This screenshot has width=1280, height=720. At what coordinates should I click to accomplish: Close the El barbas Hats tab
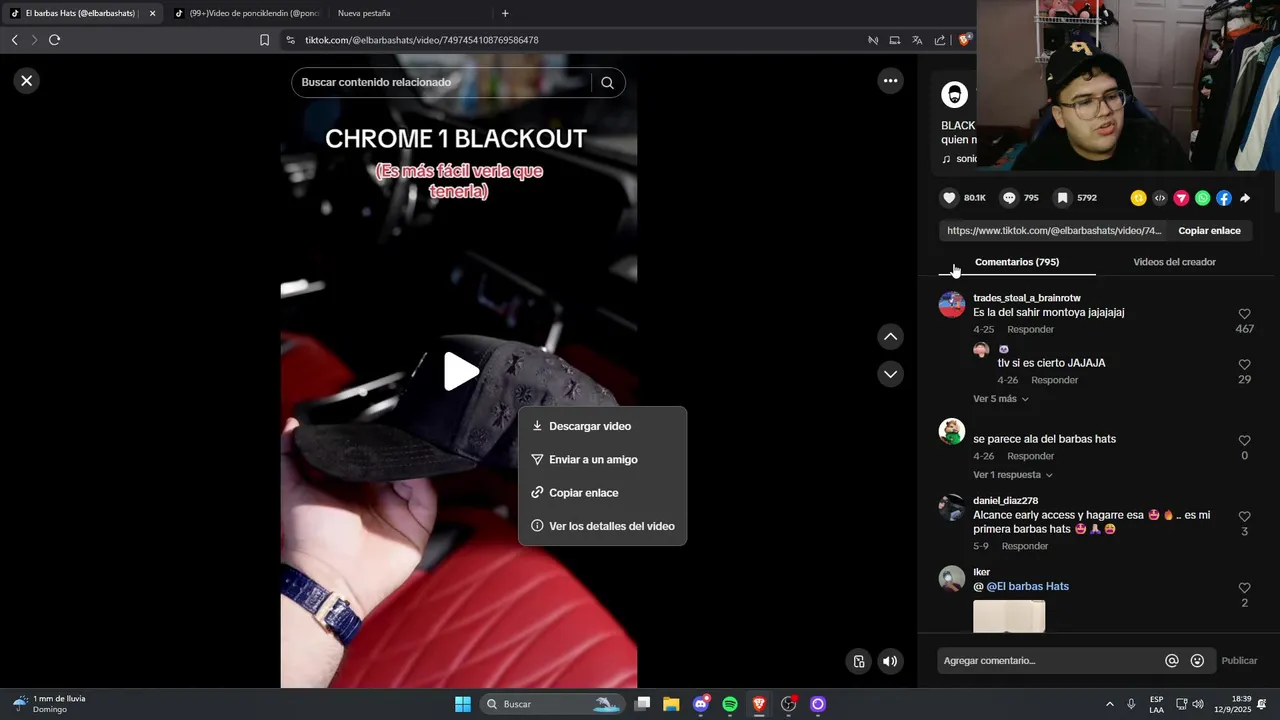[x=152, y=13]
